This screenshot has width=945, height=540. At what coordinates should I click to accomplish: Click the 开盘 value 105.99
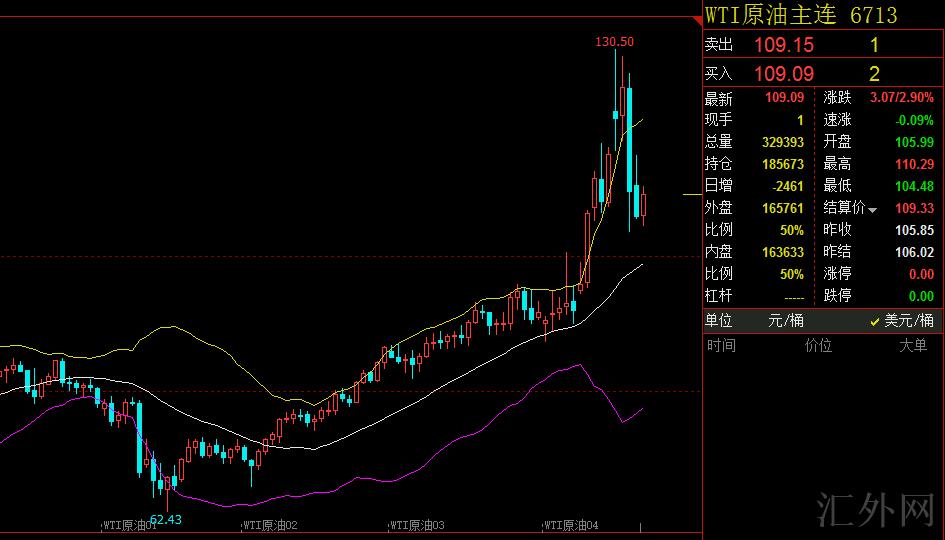point(914,142)
